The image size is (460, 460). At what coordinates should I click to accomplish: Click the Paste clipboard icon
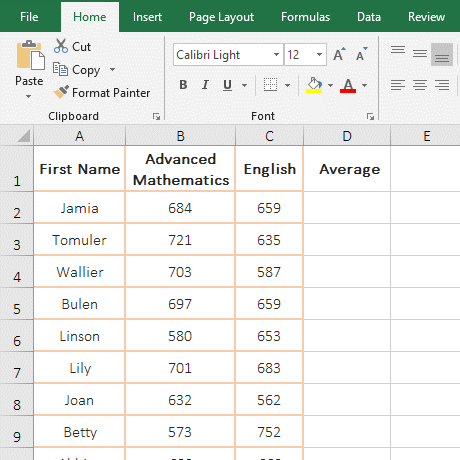[x=30, y=55]
